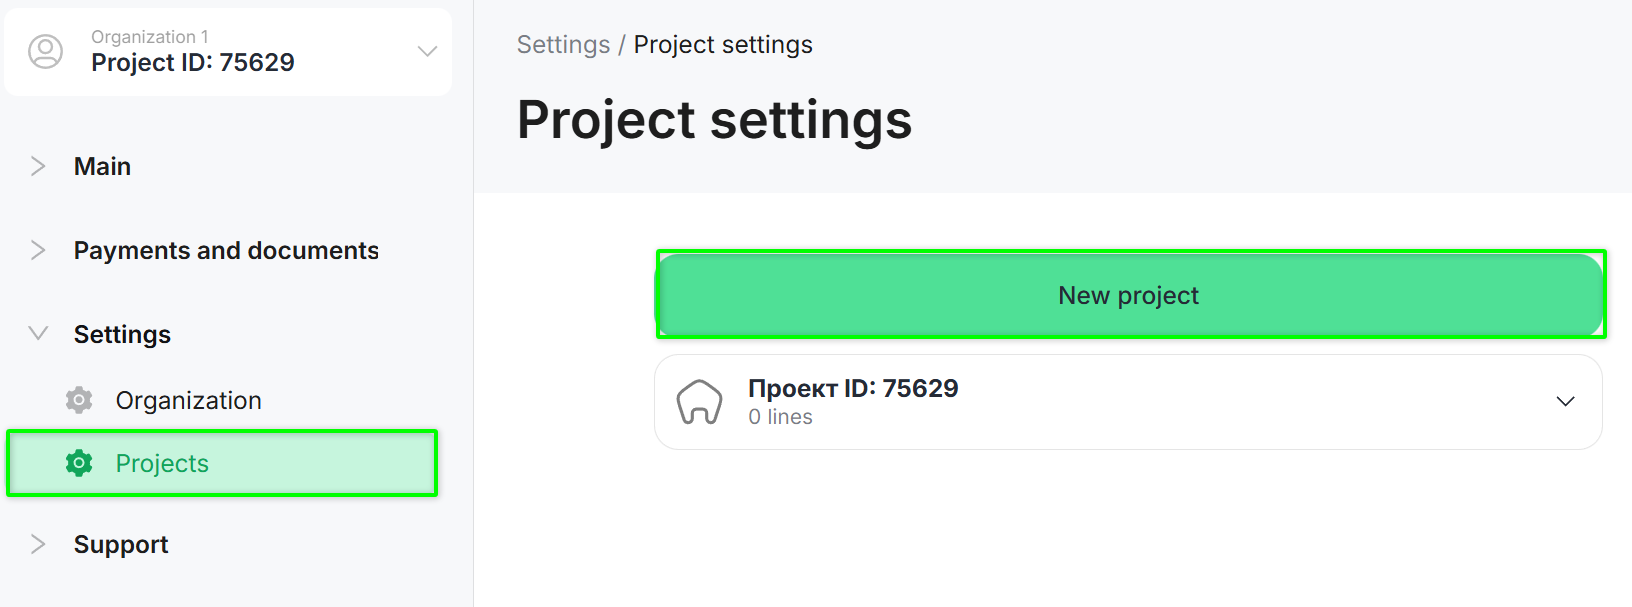The image size is (1632, 607).
Task: Open the Payments and documents menu item
Action: point(226,250)
